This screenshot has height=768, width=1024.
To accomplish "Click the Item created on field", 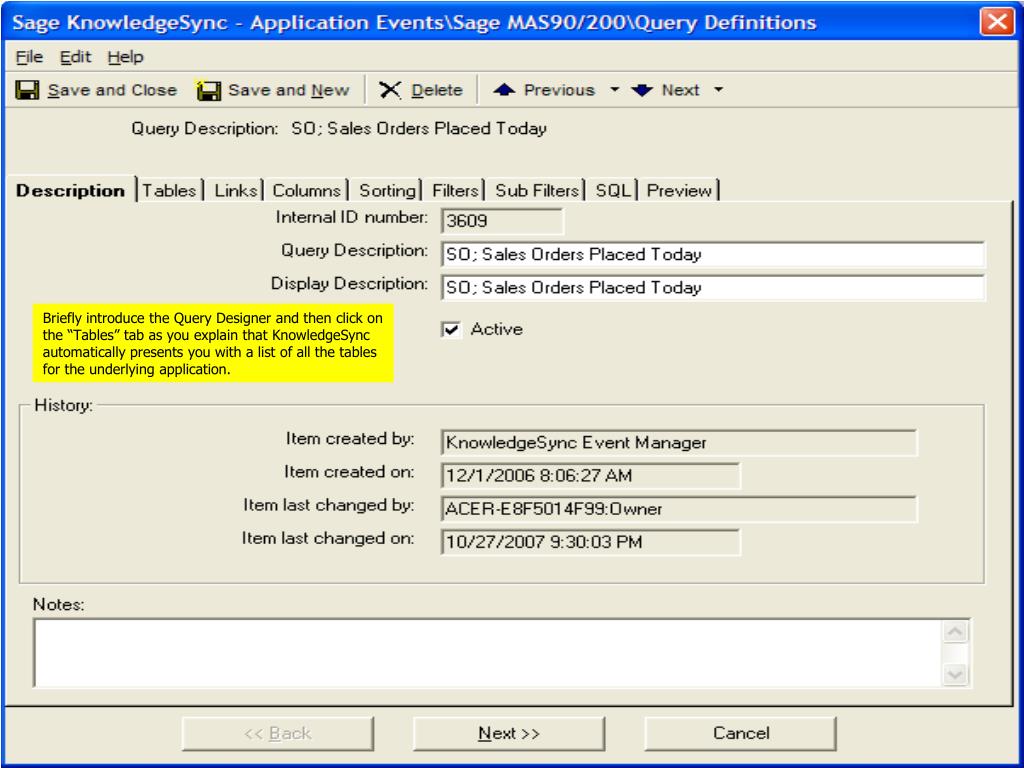I will (591, 475).
